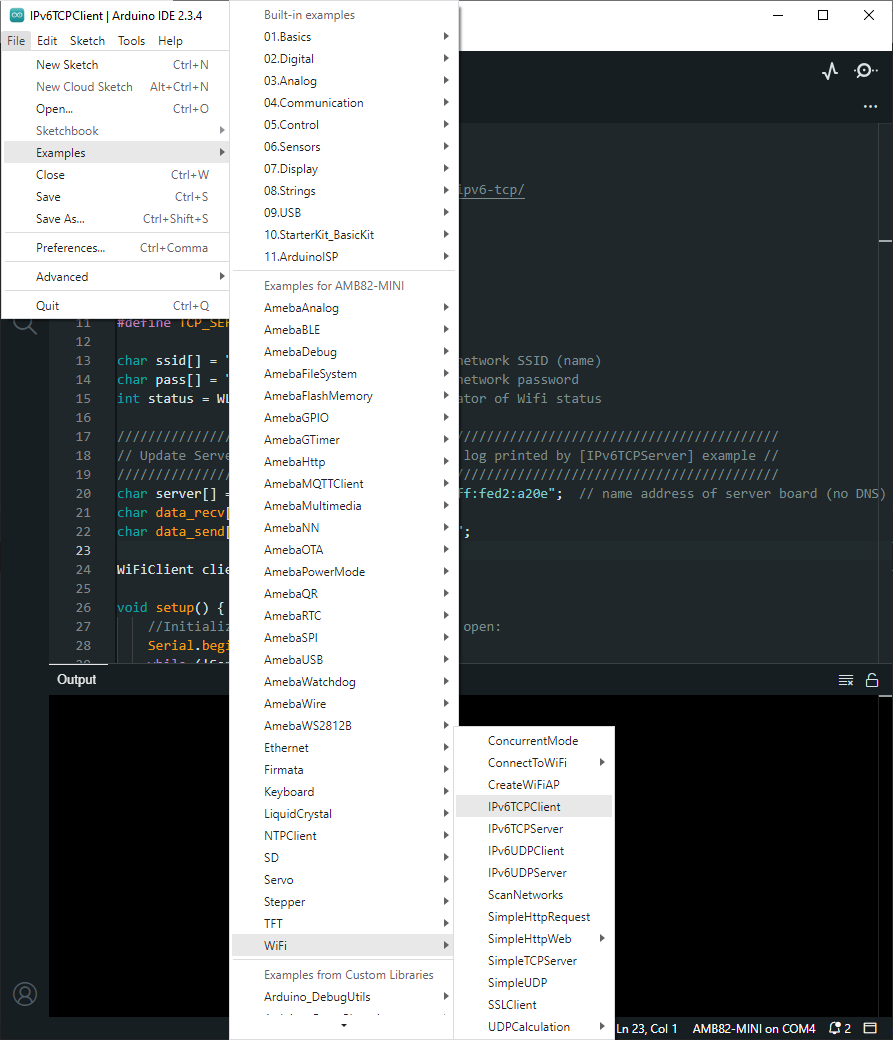Select the IPv6TCPServer example

[x=525, y=829]
